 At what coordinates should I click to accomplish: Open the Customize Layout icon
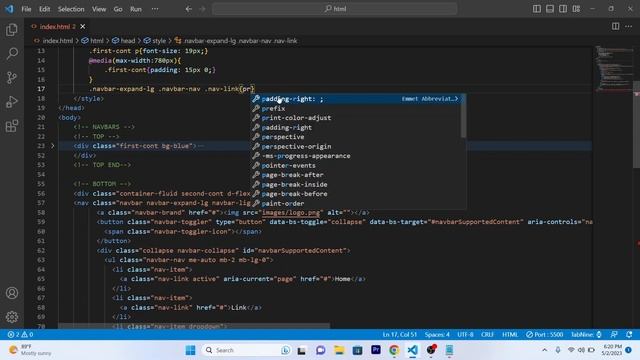pyautogui.click(x=576, y=9)
